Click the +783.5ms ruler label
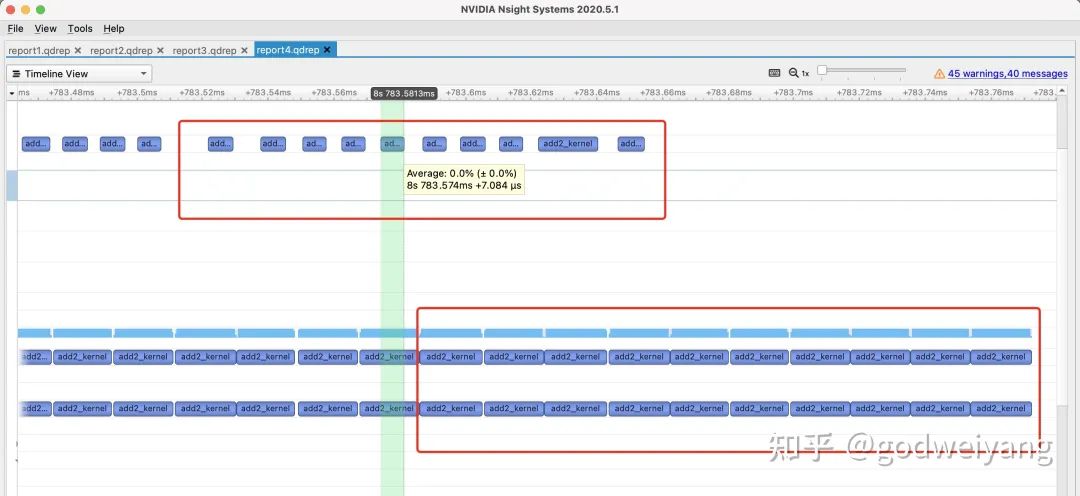 coord(136,92)
